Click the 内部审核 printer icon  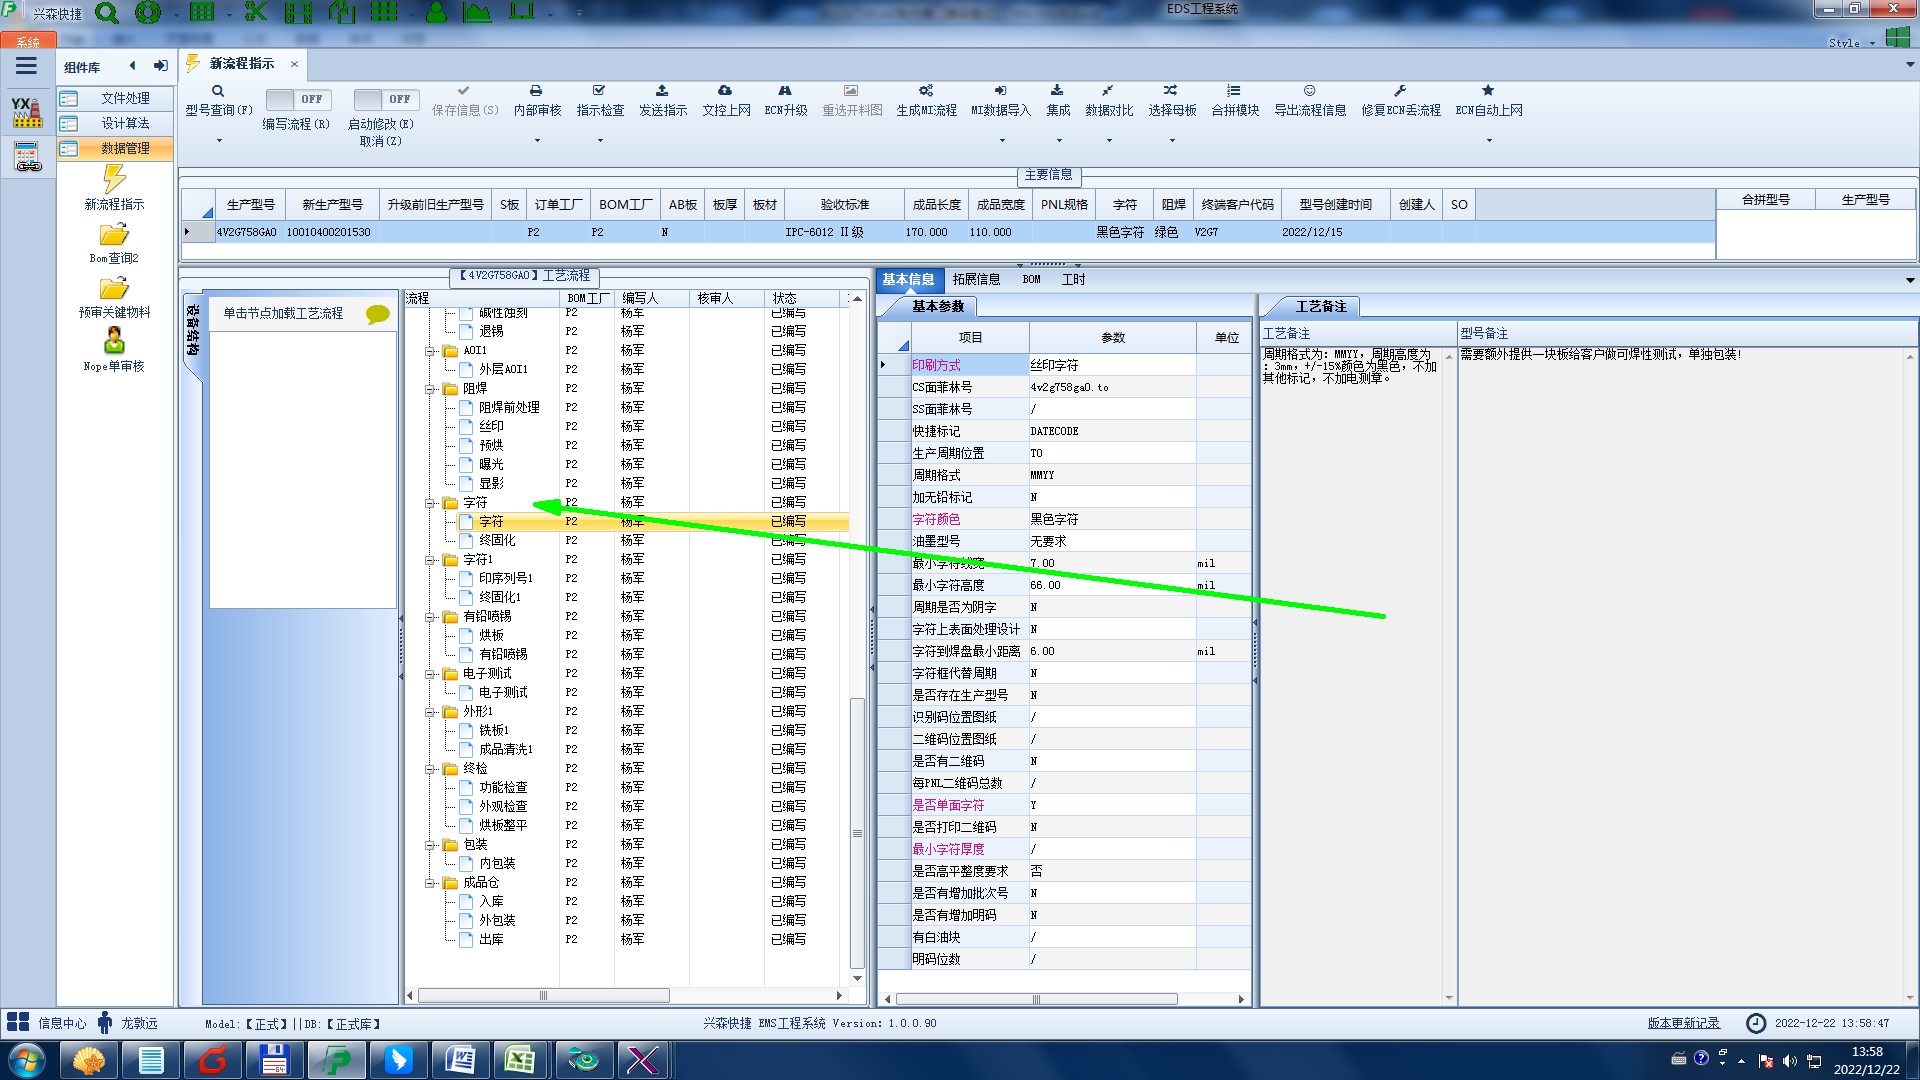coord(536,91)
